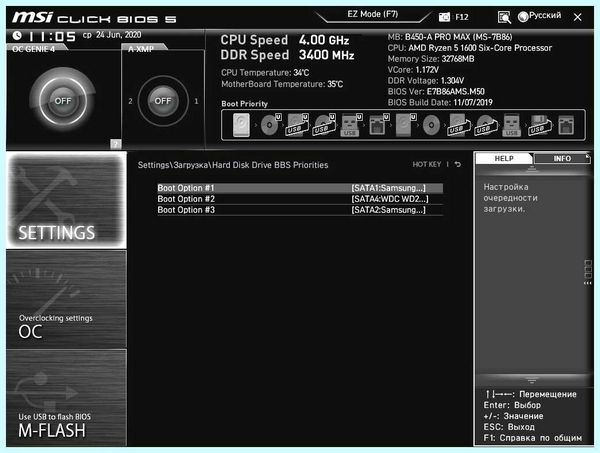Toggle the A-XMP OFF button
This screenshot has height=453, width=600.
(163, 101)
